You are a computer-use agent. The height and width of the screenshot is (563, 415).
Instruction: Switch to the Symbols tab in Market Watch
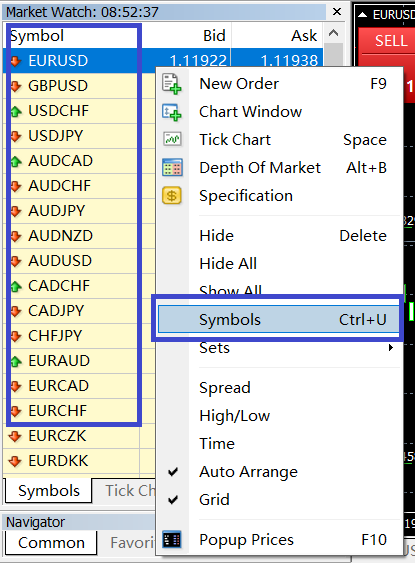point(48,491)
